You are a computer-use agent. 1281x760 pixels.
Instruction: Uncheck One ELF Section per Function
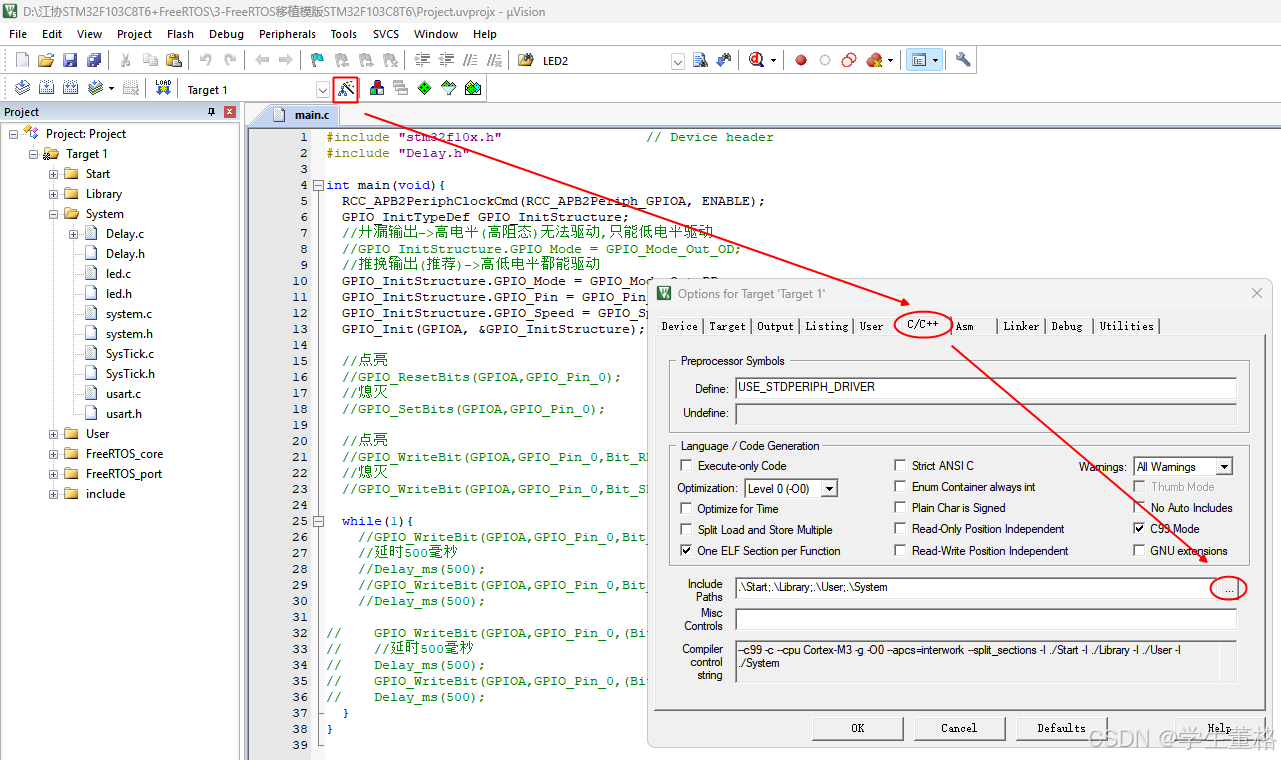click(686, 551)
